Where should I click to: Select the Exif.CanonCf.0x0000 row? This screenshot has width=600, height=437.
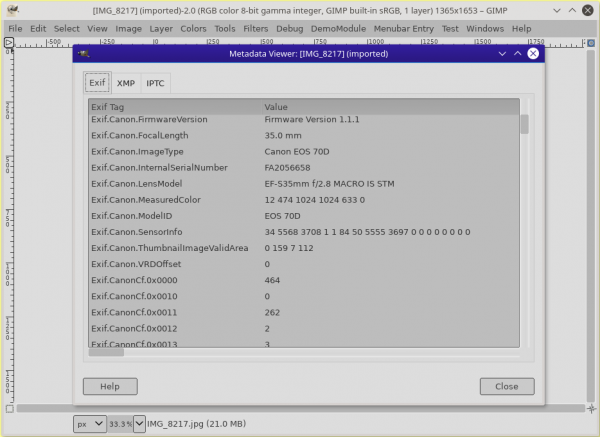[x=304, y=280]
